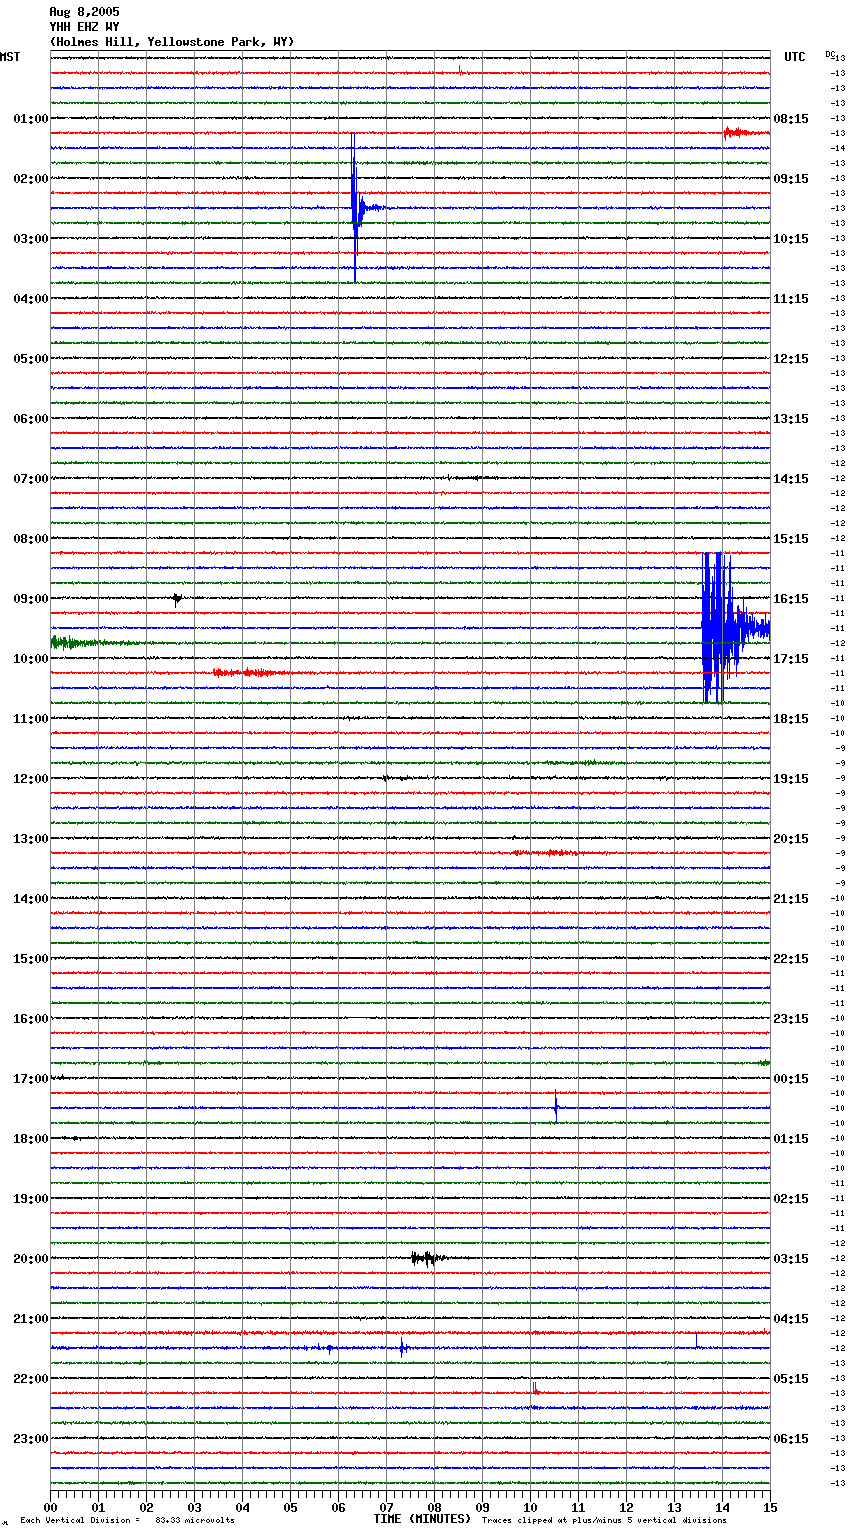Click the 'DC' offset column header
Screen dimensions: 850x1534
click(x=830, y=54)
